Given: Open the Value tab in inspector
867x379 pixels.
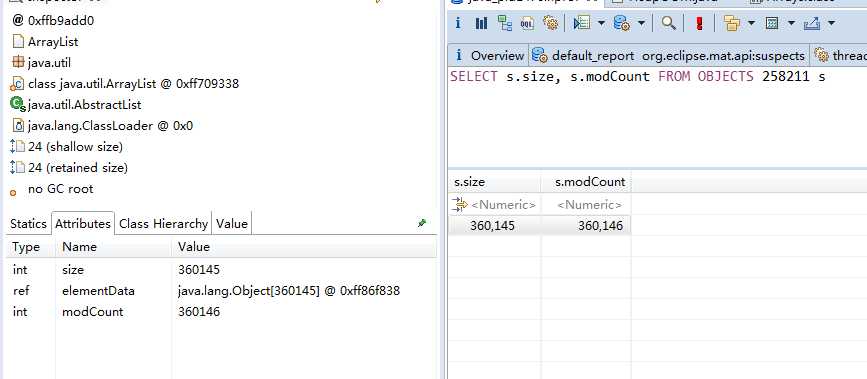Looking at the screenshot, I should [x=232, y=224].
